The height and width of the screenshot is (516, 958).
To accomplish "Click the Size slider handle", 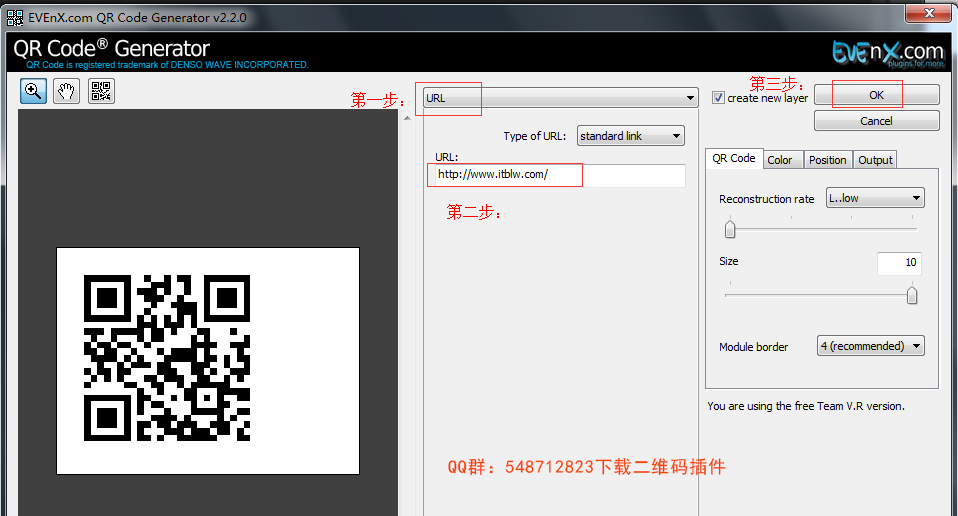I will coord(912,296).
